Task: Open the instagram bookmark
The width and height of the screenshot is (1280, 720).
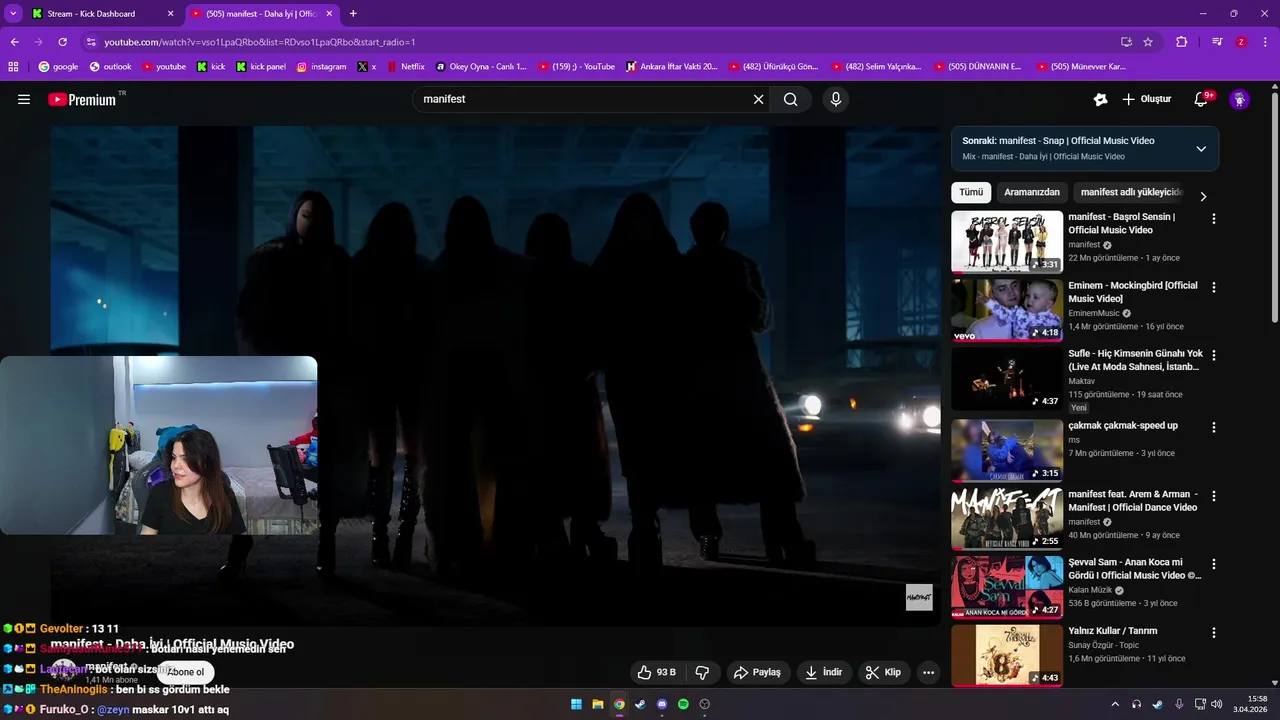Action: point(321,67)
